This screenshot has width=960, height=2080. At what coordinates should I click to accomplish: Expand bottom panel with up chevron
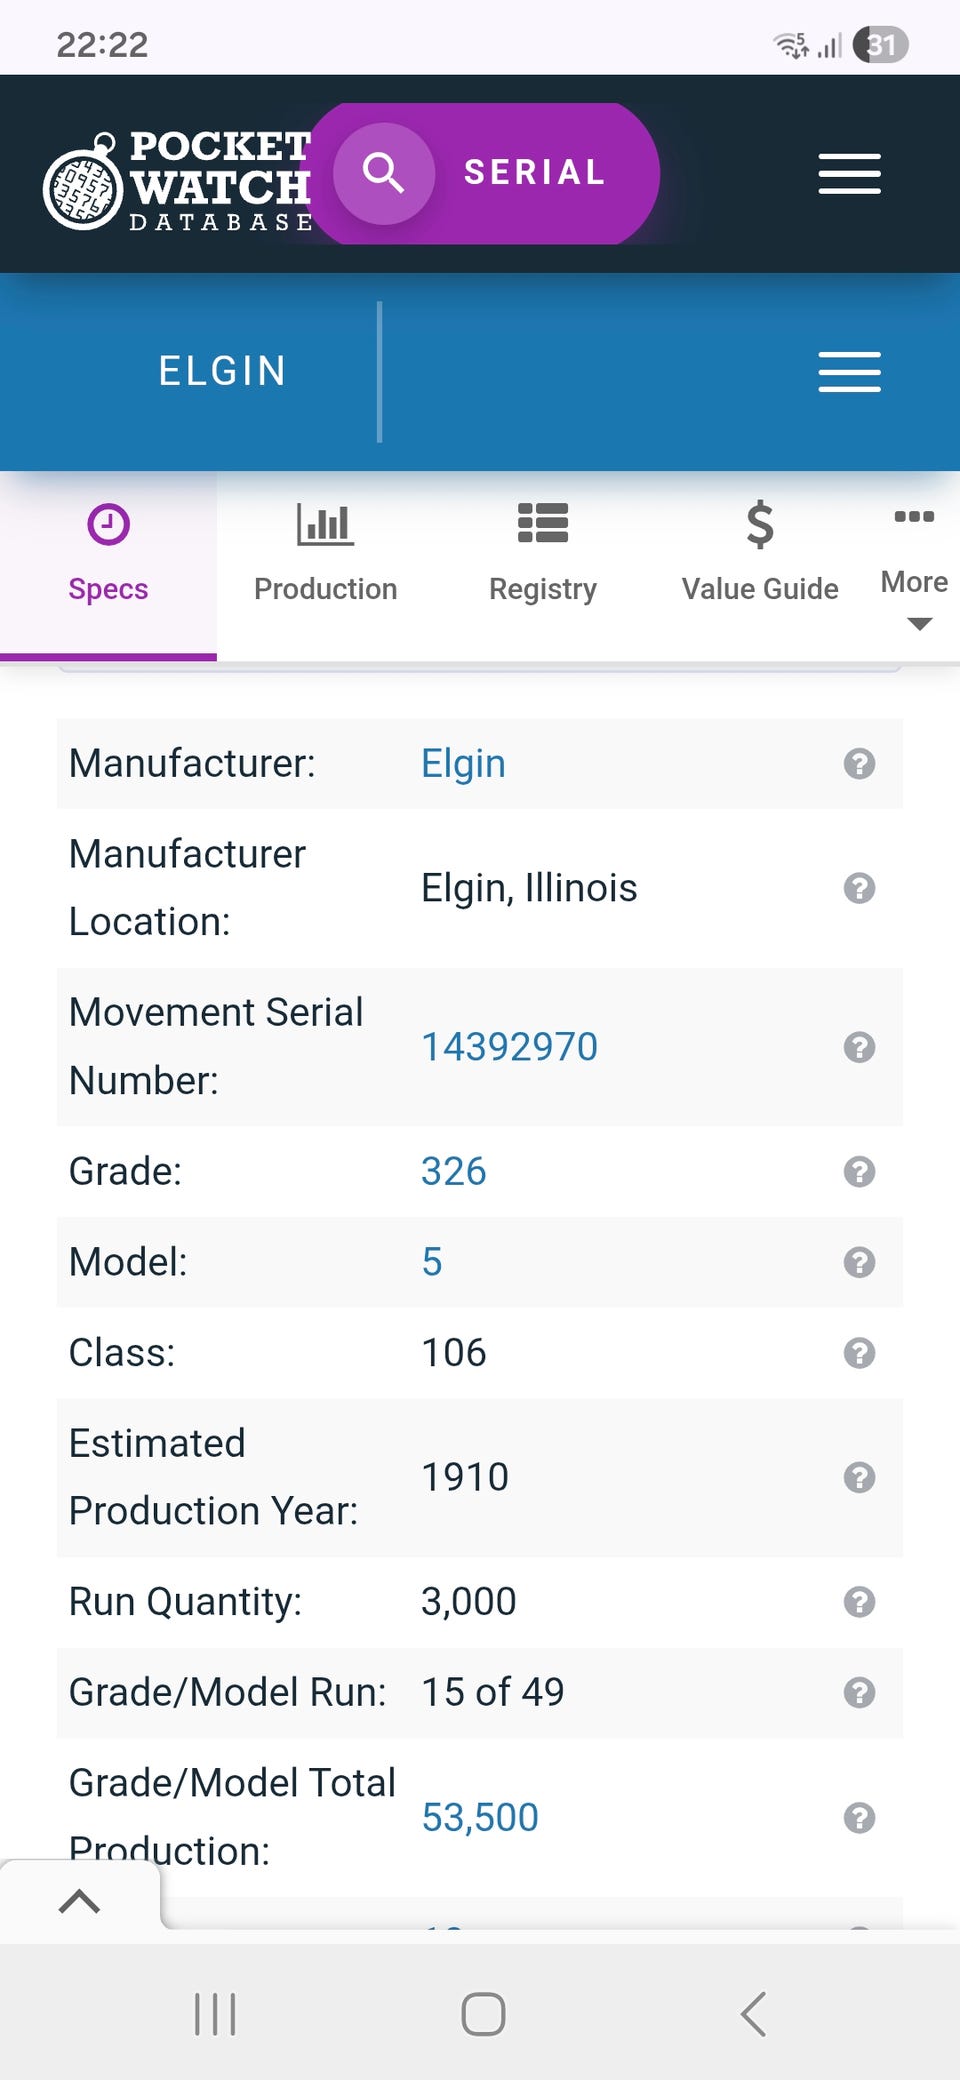pyautogui.click(x=79, y=1901)
